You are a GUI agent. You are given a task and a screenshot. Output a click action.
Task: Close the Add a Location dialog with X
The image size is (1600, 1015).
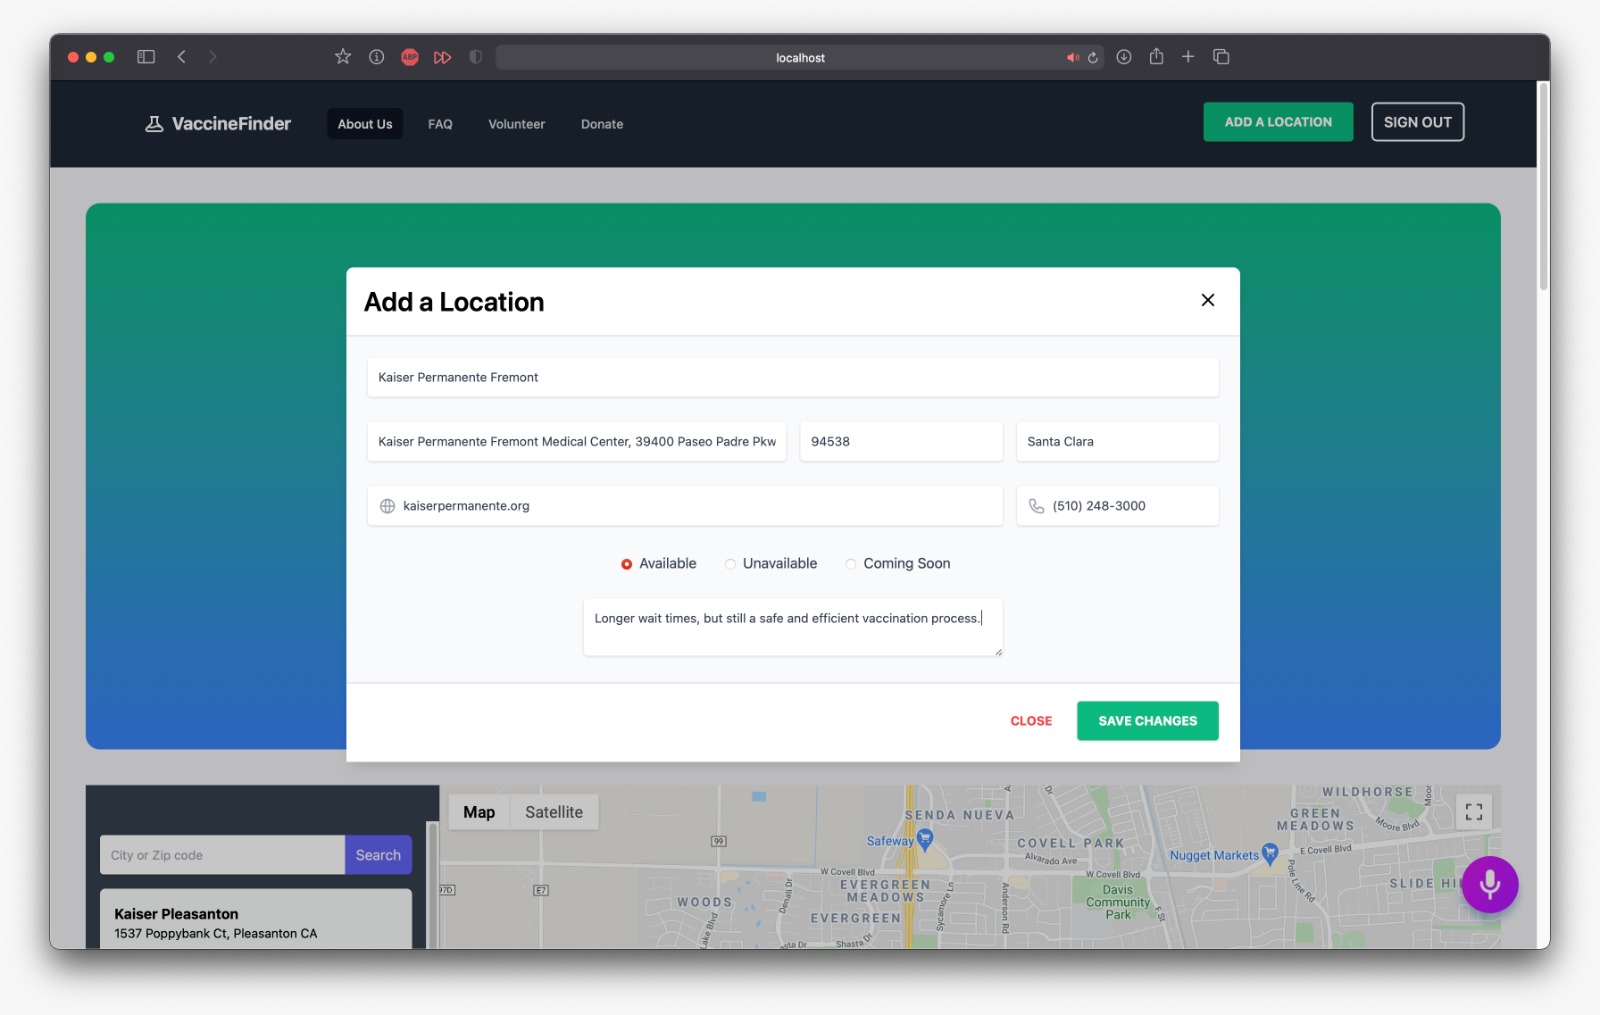[1208, 300]
